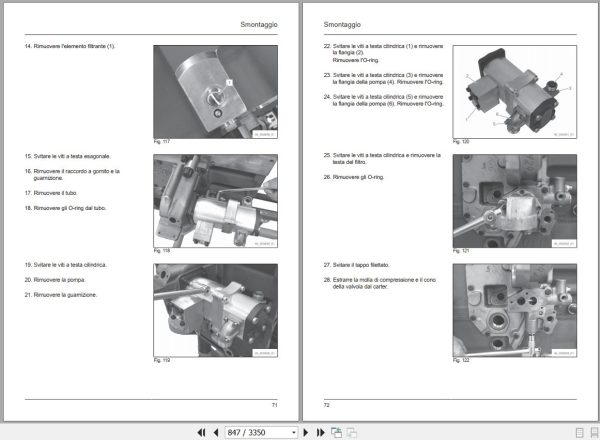Go to the next page
This screenshot has width=600, height=440.
[x=305, y=432]
